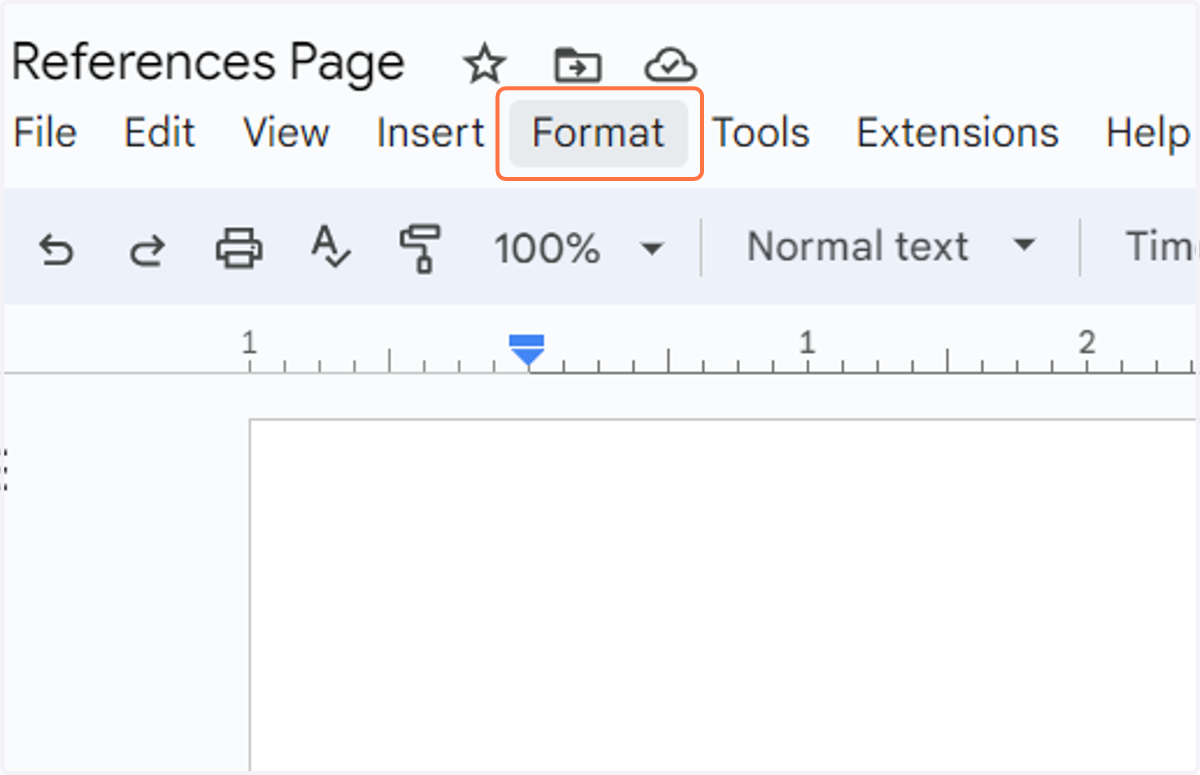Activate the Paint format tool
This screenshot has width=1200, height=775.
(x=420, y=247)
